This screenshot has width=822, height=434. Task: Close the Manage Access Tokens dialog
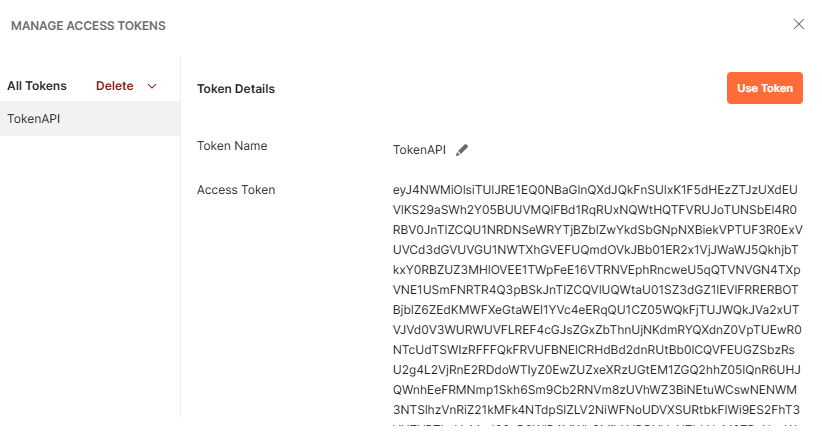click(x=798, y=24)
